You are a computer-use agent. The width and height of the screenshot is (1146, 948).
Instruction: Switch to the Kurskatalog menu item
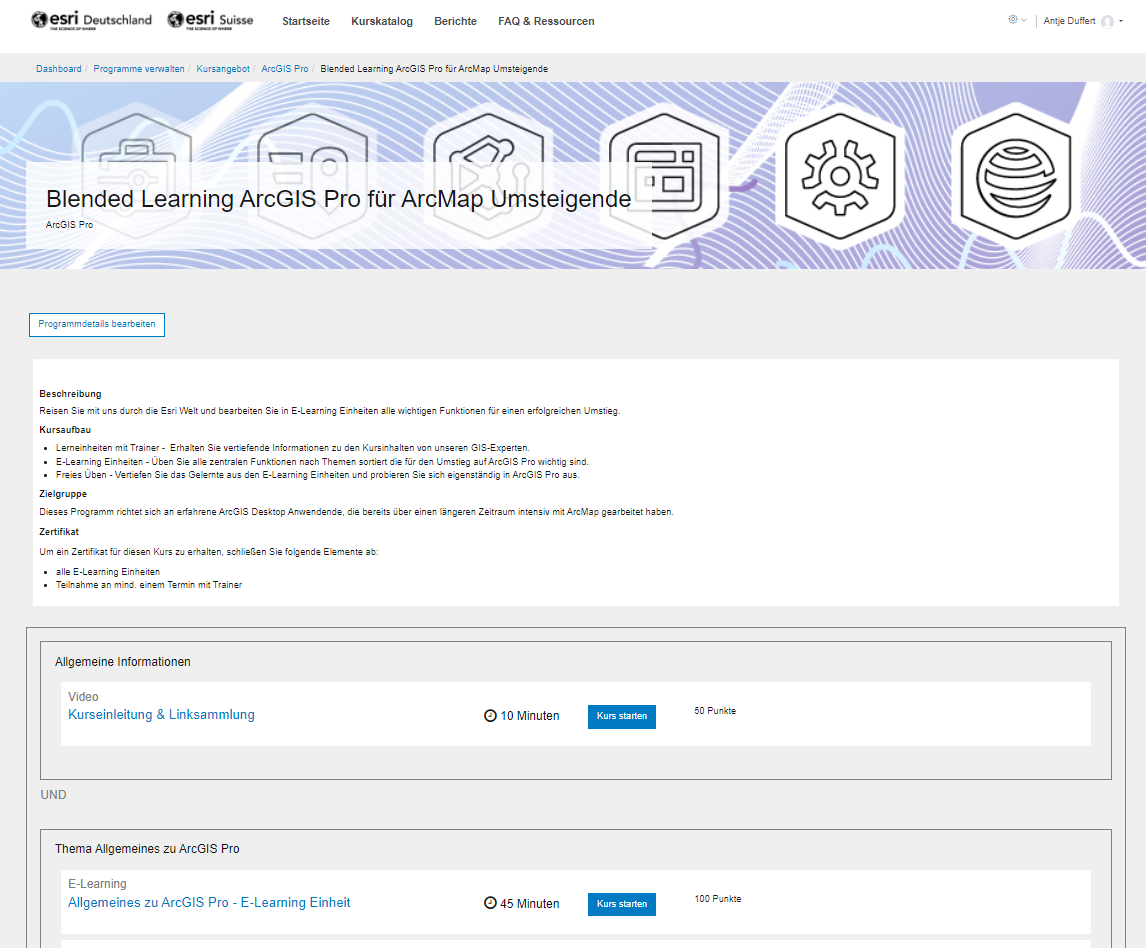tap(382, 20)
